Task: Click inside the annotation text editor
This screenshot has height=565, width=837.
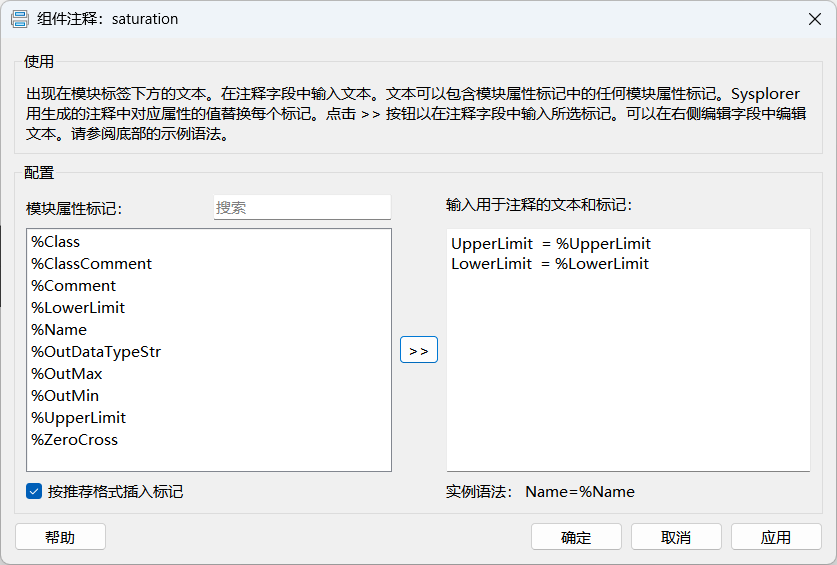Action: (x=628, y=370)
